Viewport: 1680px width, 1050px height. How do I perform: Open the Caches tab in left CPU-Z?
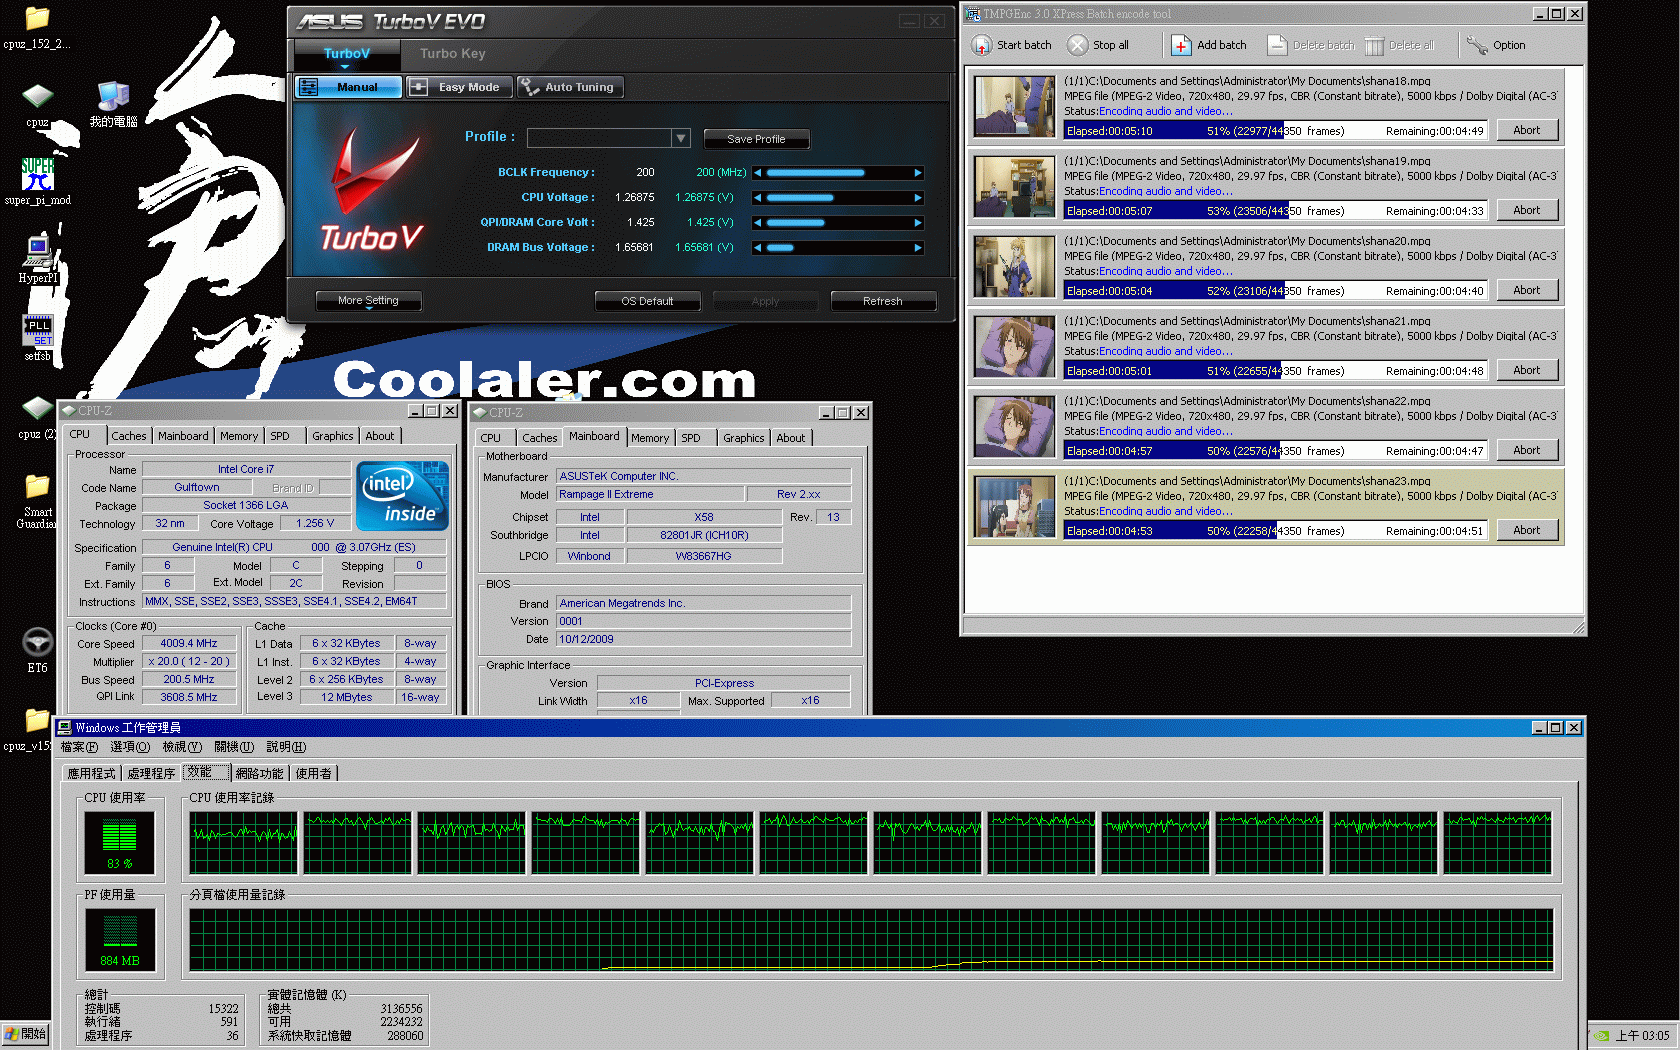[x=129, y=436]
